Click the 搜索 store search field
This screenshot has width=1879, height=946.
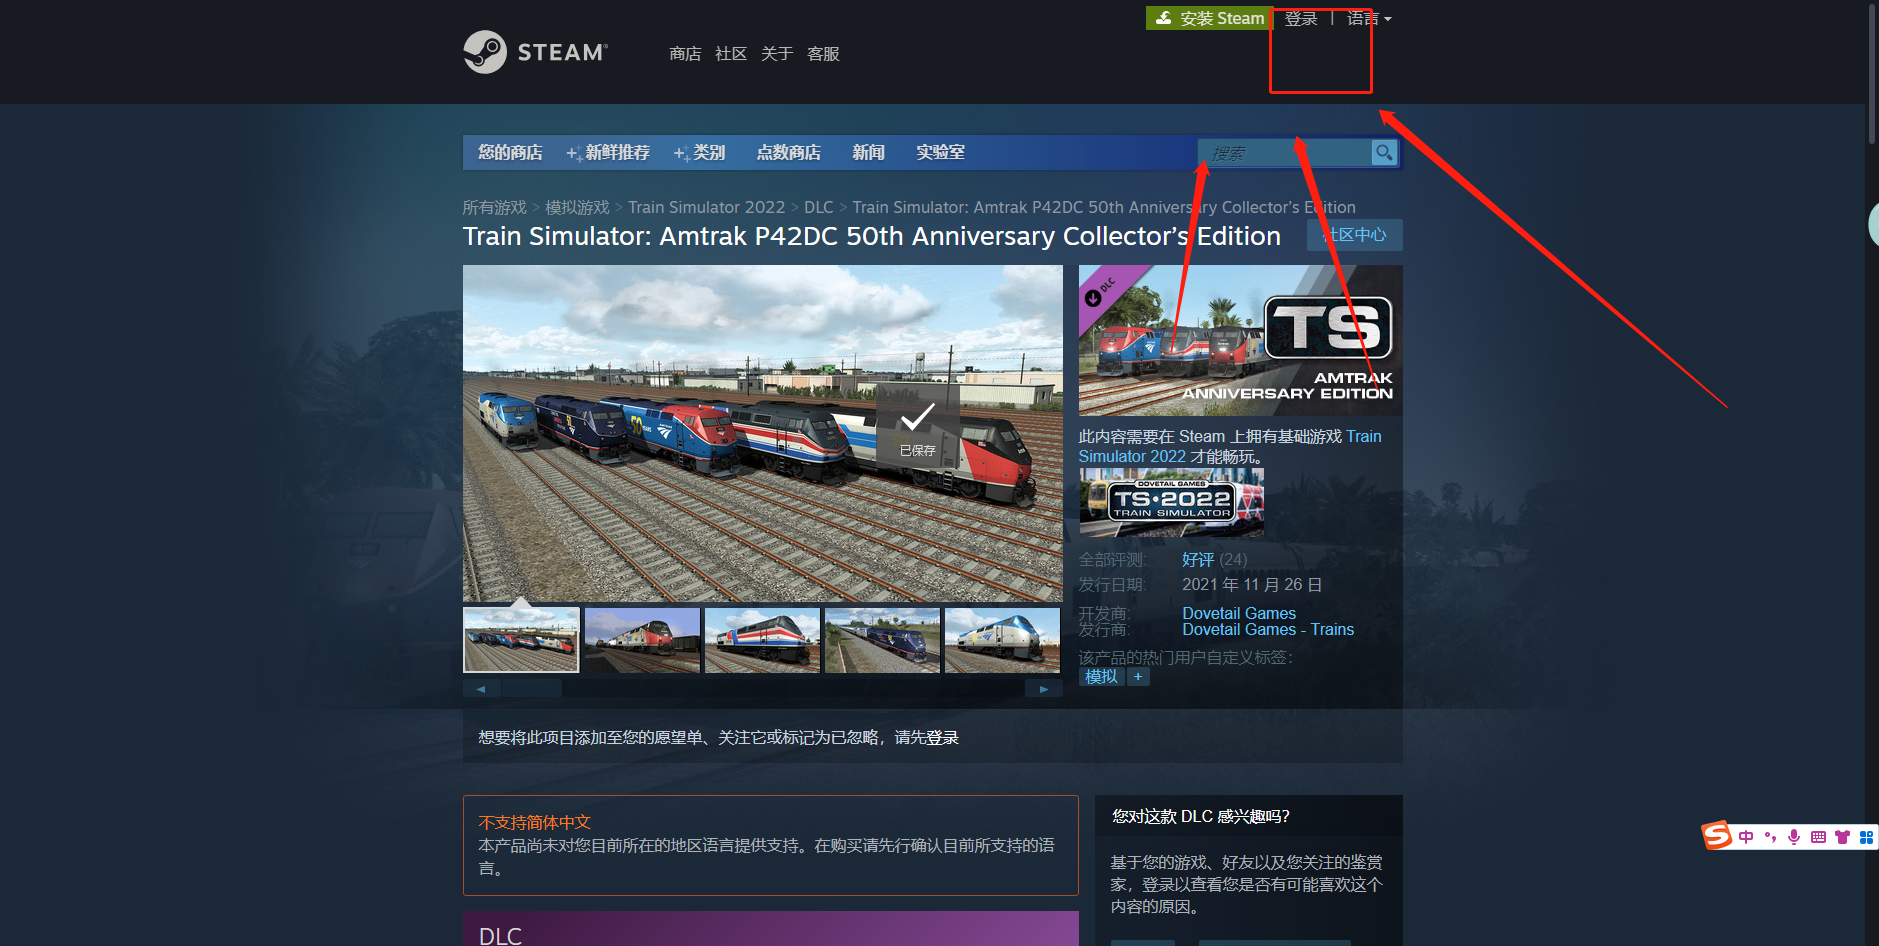pos(1285,153)
